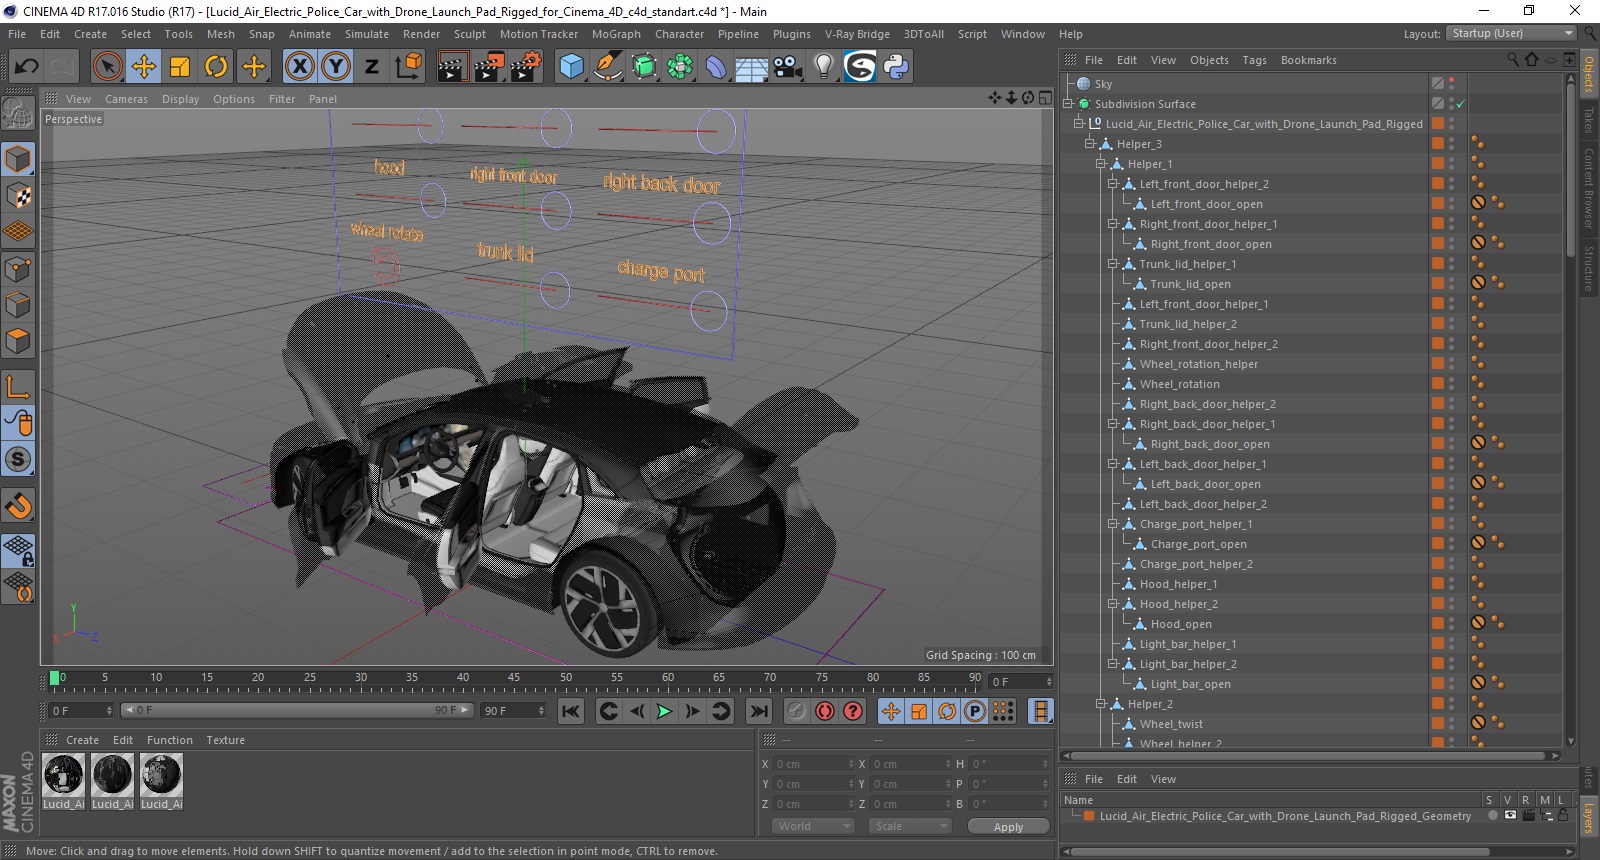Open Object Manager Tags menu
This screenshot has height=860, width=1600.
click(x=1254, y=60)
